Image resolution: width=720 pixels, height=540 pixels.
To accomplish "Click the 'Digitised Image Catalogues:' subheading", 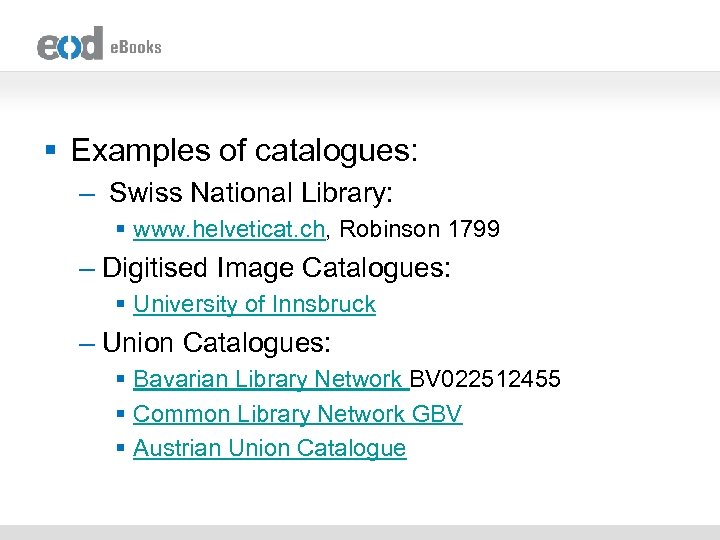I will pyautogui.click(x=277, y=268).
